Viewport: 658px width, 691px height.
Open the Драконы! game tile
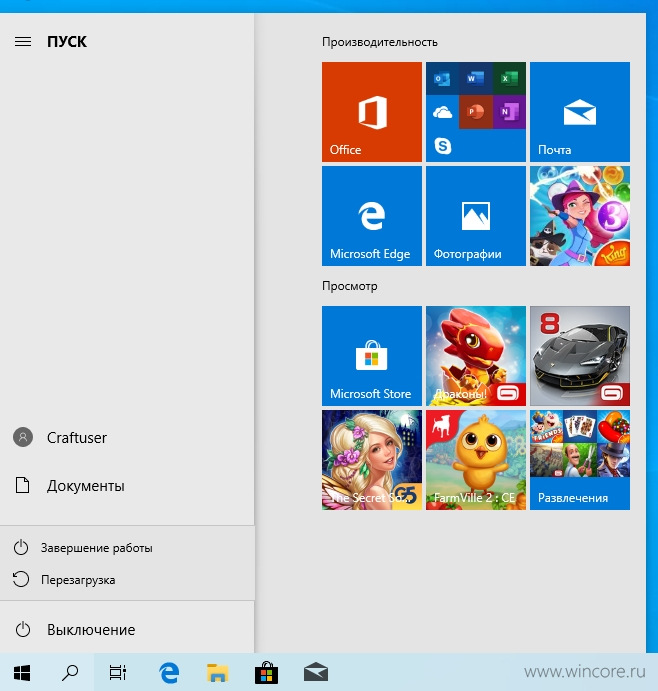476,356
